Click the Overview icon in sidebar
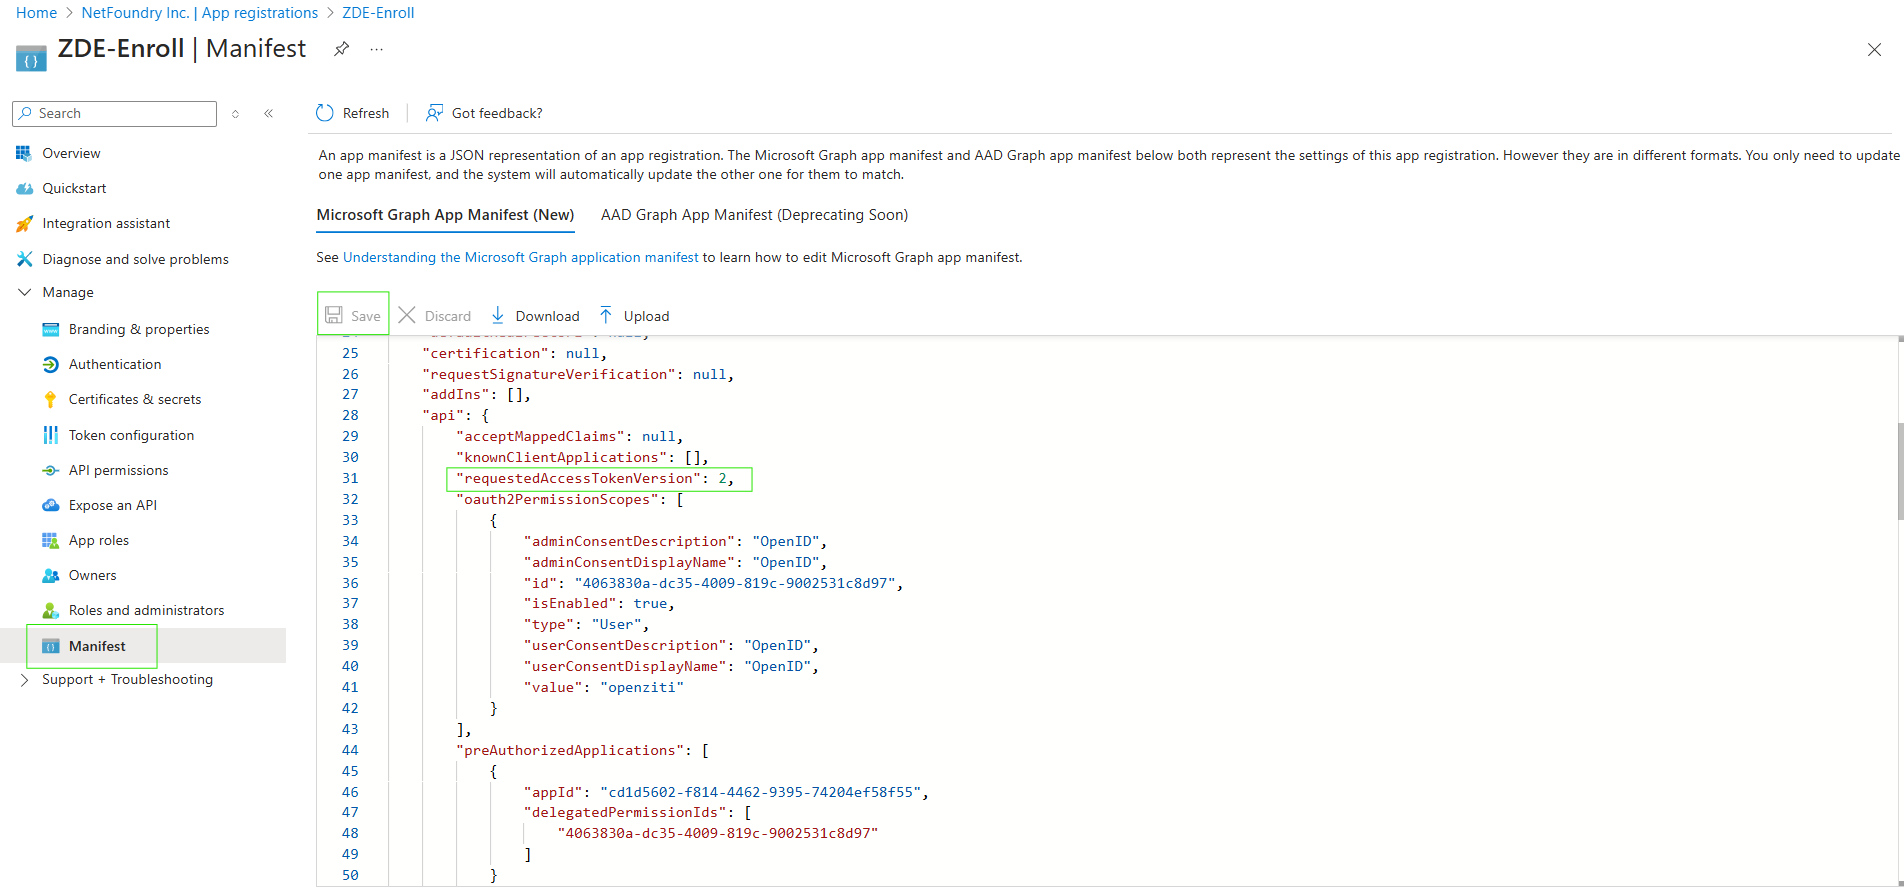Image resolution: width=1904 pixels, height=893 pixels. point(24,153)
